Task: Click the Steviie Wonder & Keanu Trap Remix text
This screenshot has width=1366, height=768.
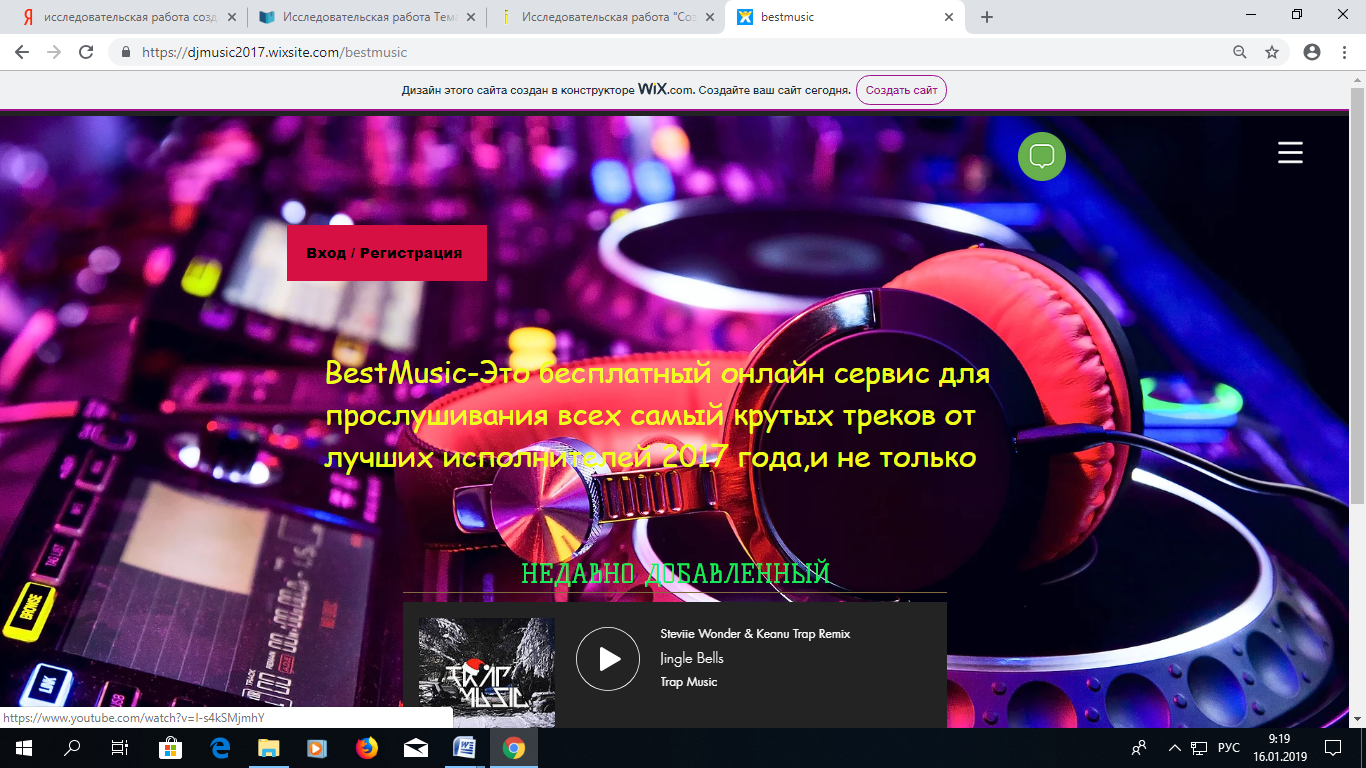Action: [755, 634]
